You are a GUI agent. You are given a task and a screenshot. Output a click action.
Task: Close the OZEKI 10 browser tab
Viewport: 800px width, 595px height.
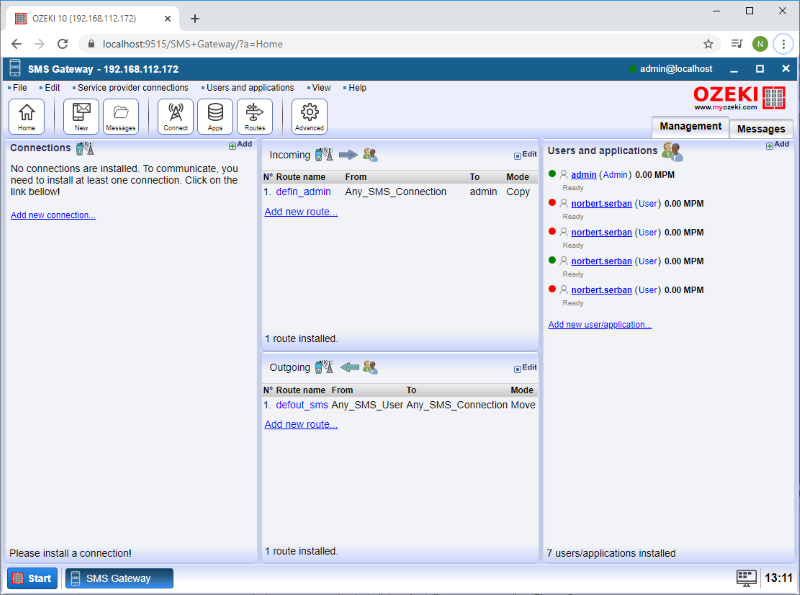coord(167,18)
